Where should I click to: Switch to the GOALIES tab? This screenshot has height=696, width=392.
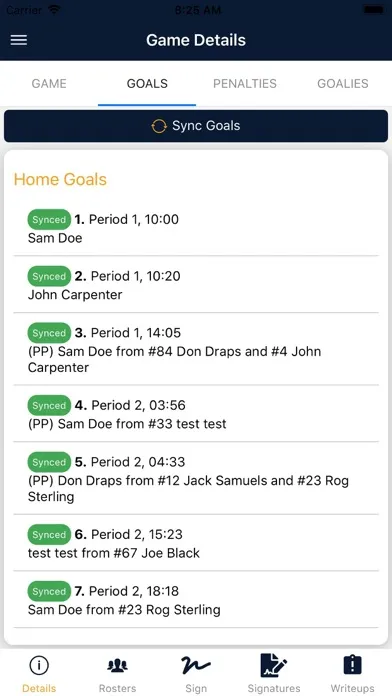point(343,83)
